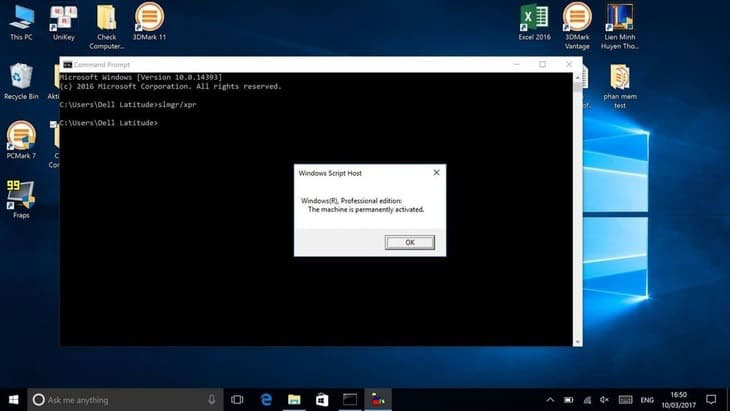The height and width of the screenshot is (411, 730).
Task: Open the Windows Start menu
Action: coord(14,400)
